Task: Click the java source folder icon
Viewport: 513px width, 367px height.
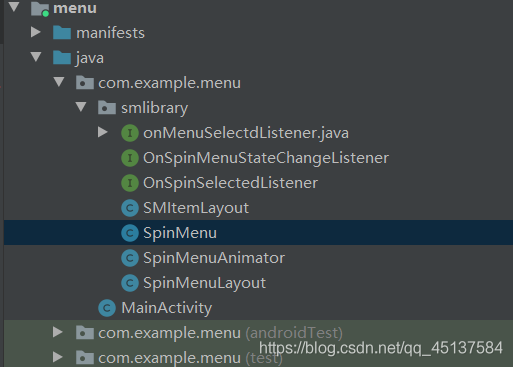Action: (62, 58)
